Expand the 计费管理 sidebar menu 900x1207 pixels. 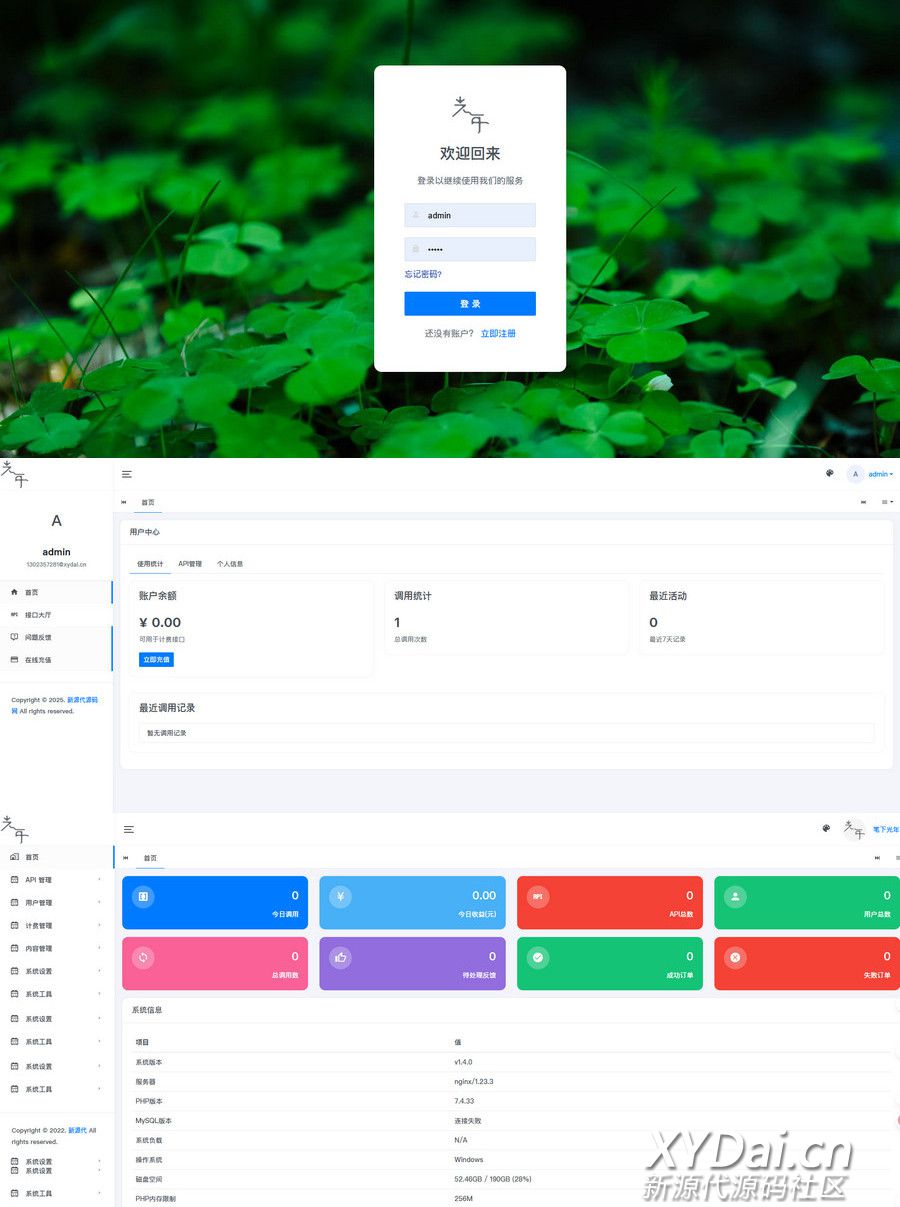[x=55, y=926]
